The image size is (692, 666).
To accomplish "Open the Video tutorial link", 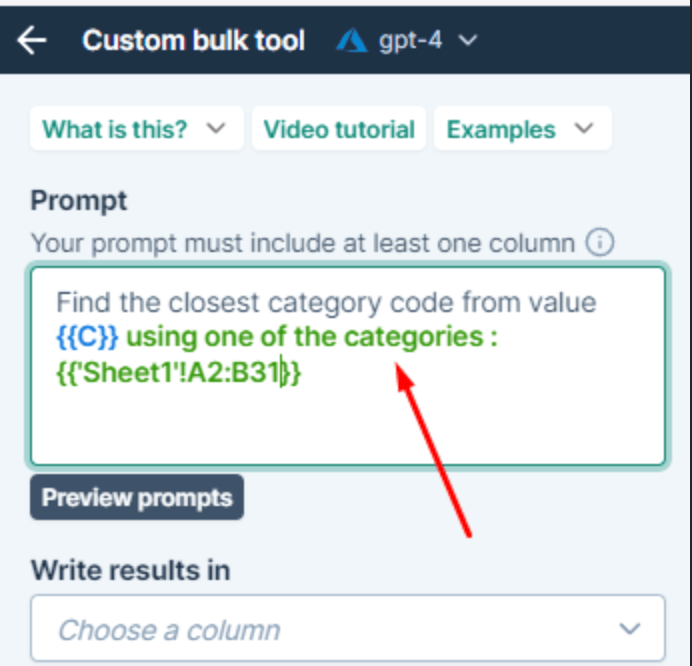I will coord(338,129).
